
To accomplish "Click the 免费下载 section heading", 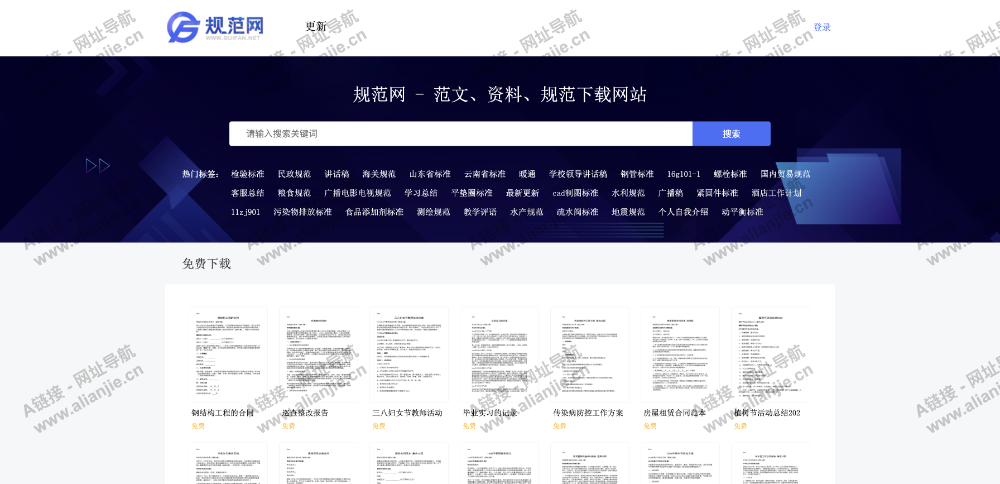I will click(x=207, y=264).
